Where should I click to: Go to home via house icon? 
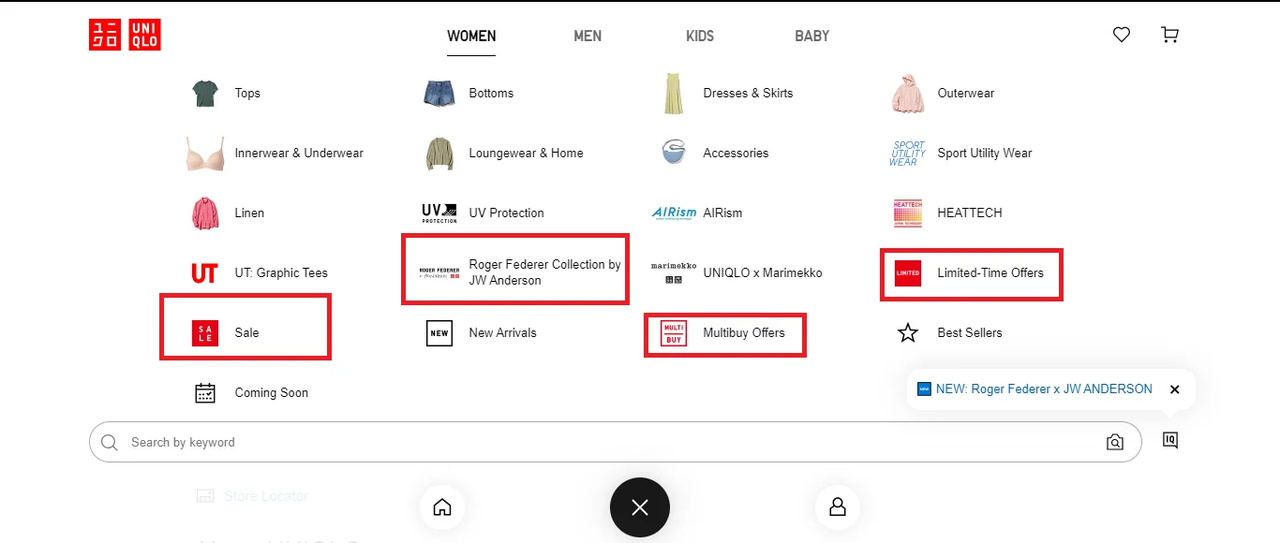[442, 507]
